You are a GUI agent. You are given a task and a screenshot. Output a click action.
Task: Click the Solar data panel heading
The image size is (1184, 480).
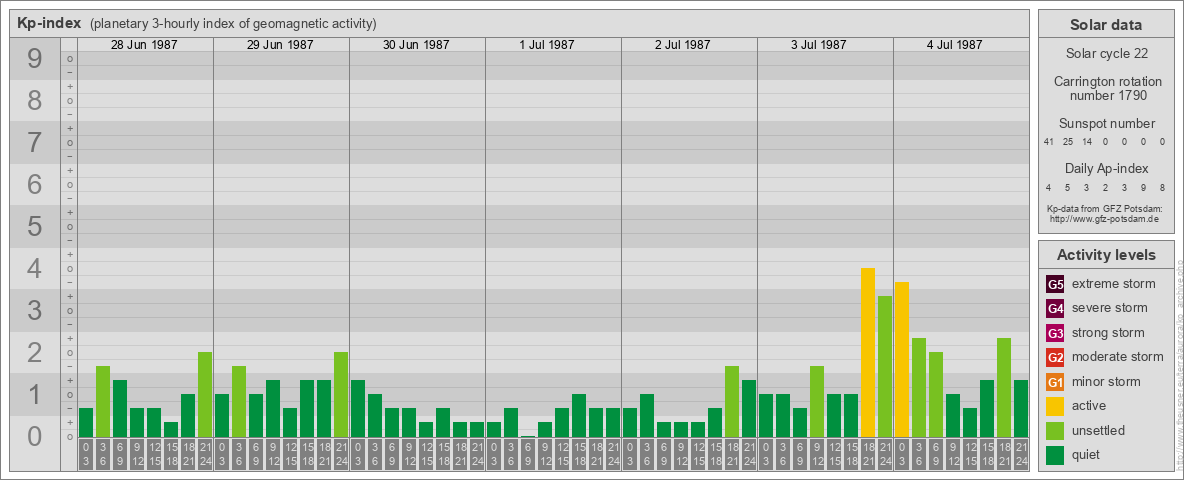click(x=1105, y=25)
